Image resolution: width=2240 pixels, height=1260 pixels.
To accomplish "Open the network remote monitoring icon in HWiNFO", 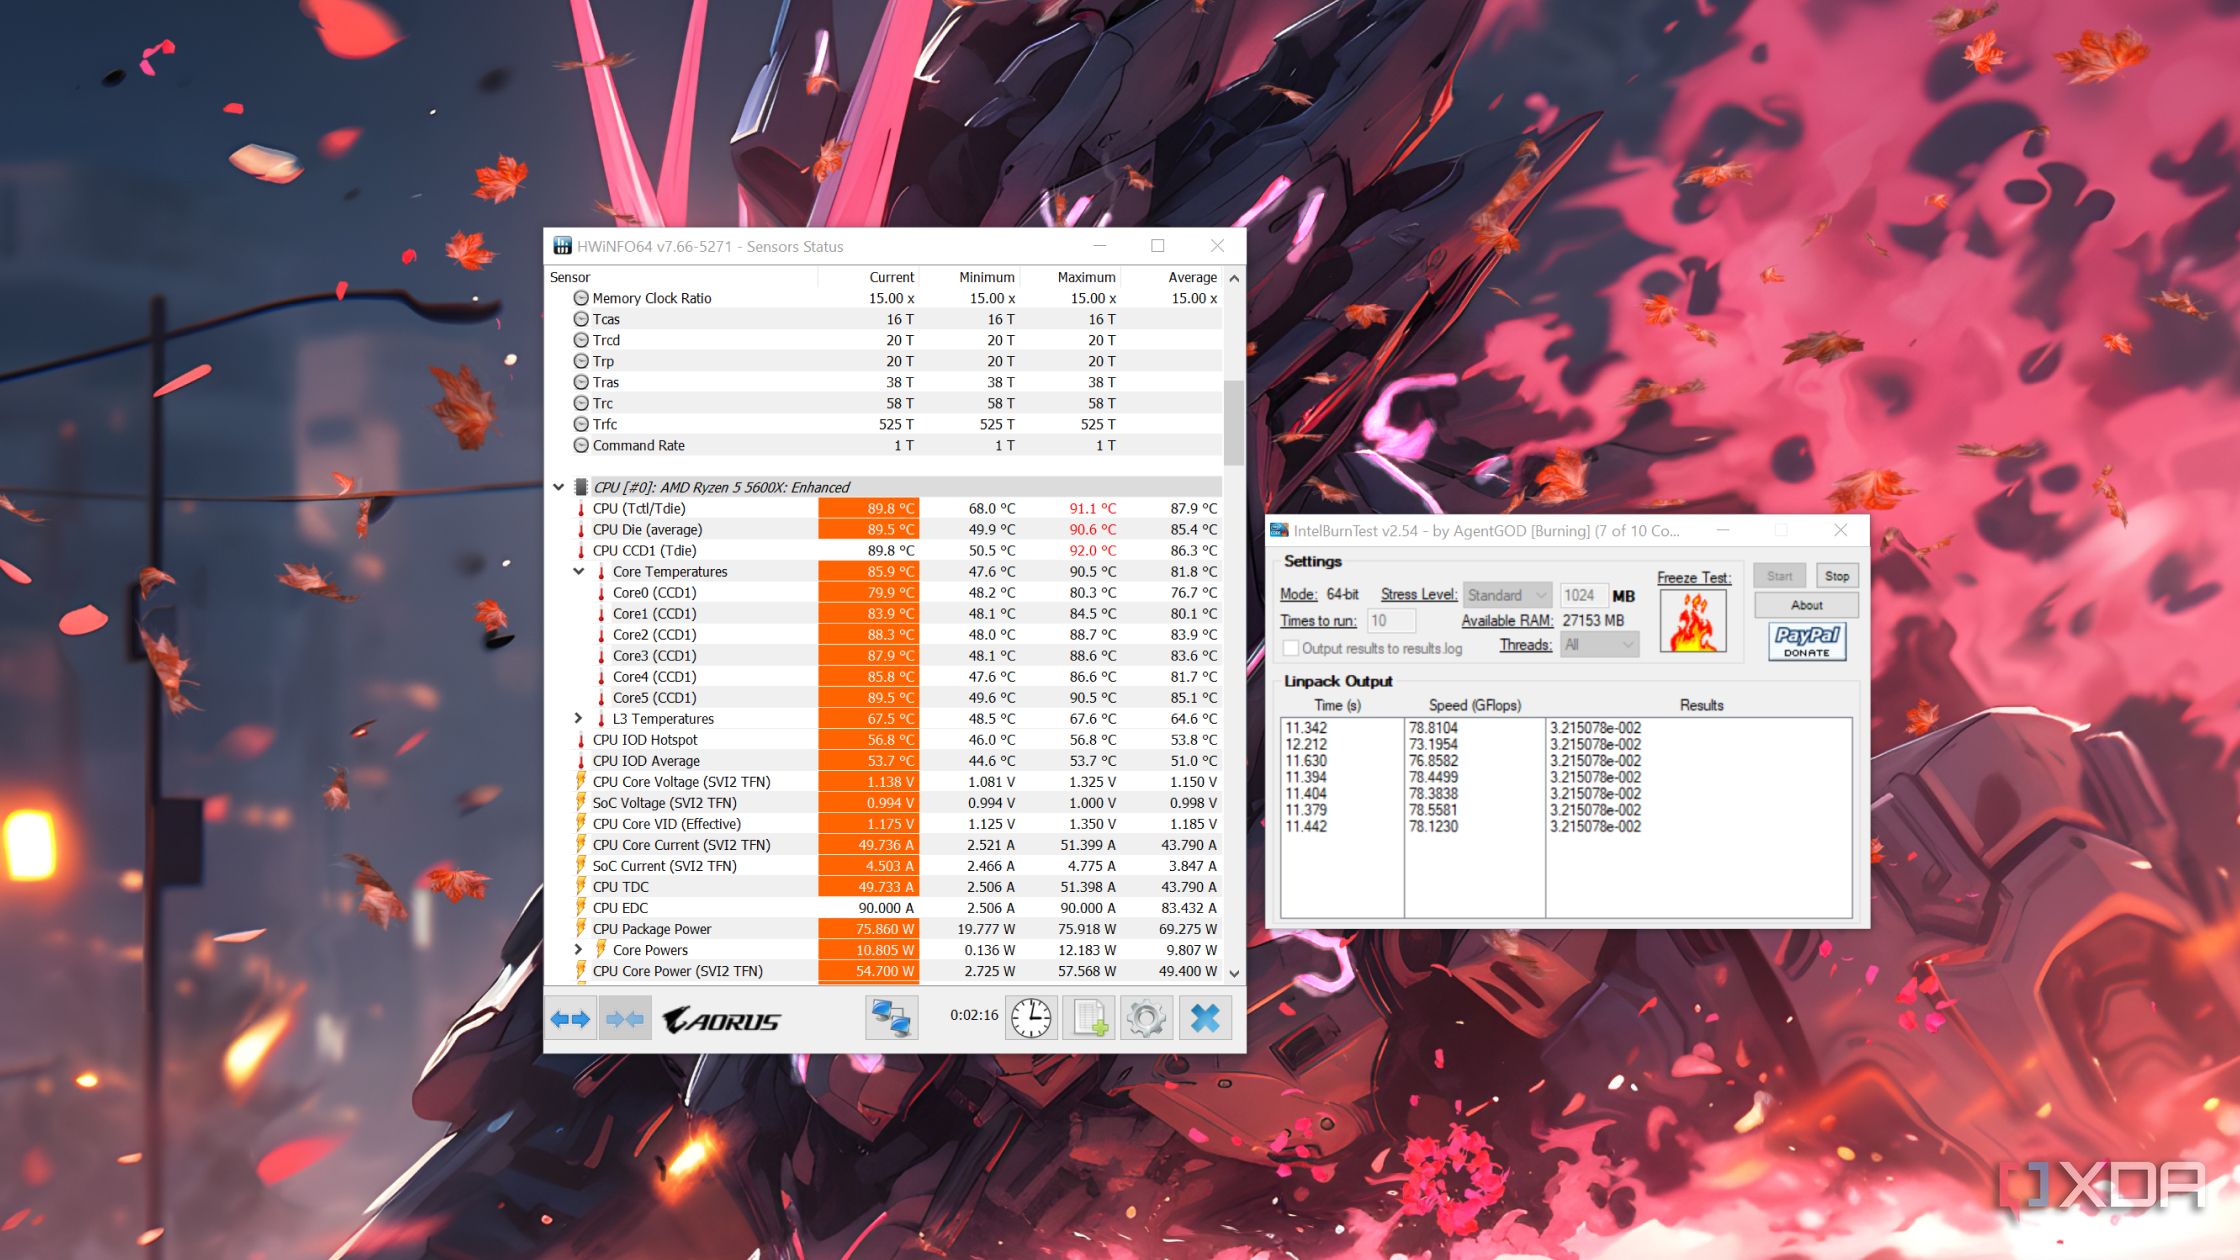I will tap(891, 1019).
